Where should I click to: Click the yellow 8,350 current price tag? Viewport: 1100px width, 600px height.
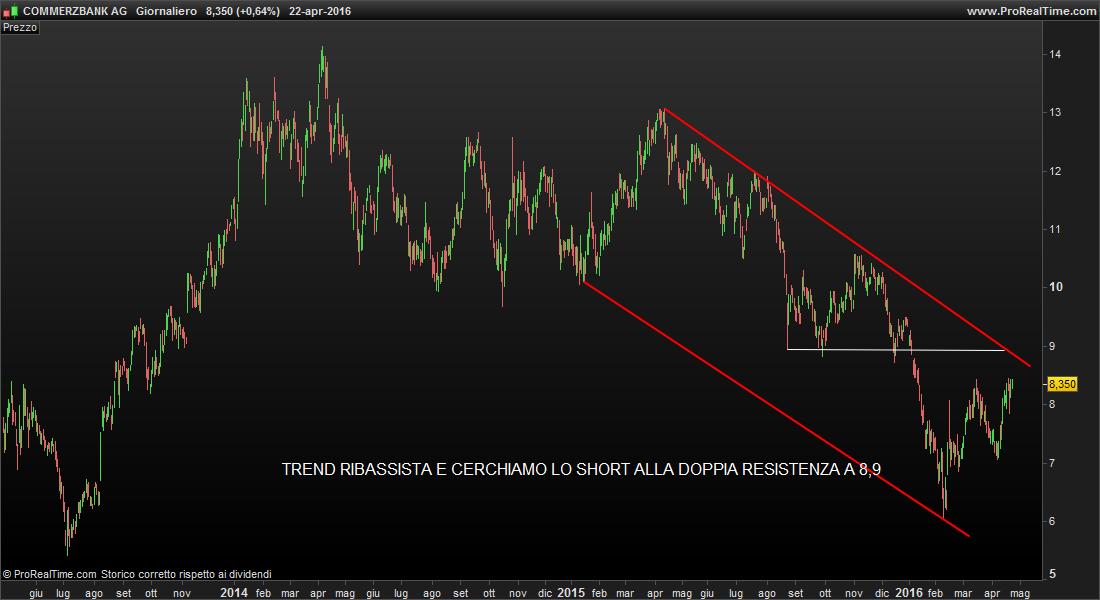pos(1060,384)
